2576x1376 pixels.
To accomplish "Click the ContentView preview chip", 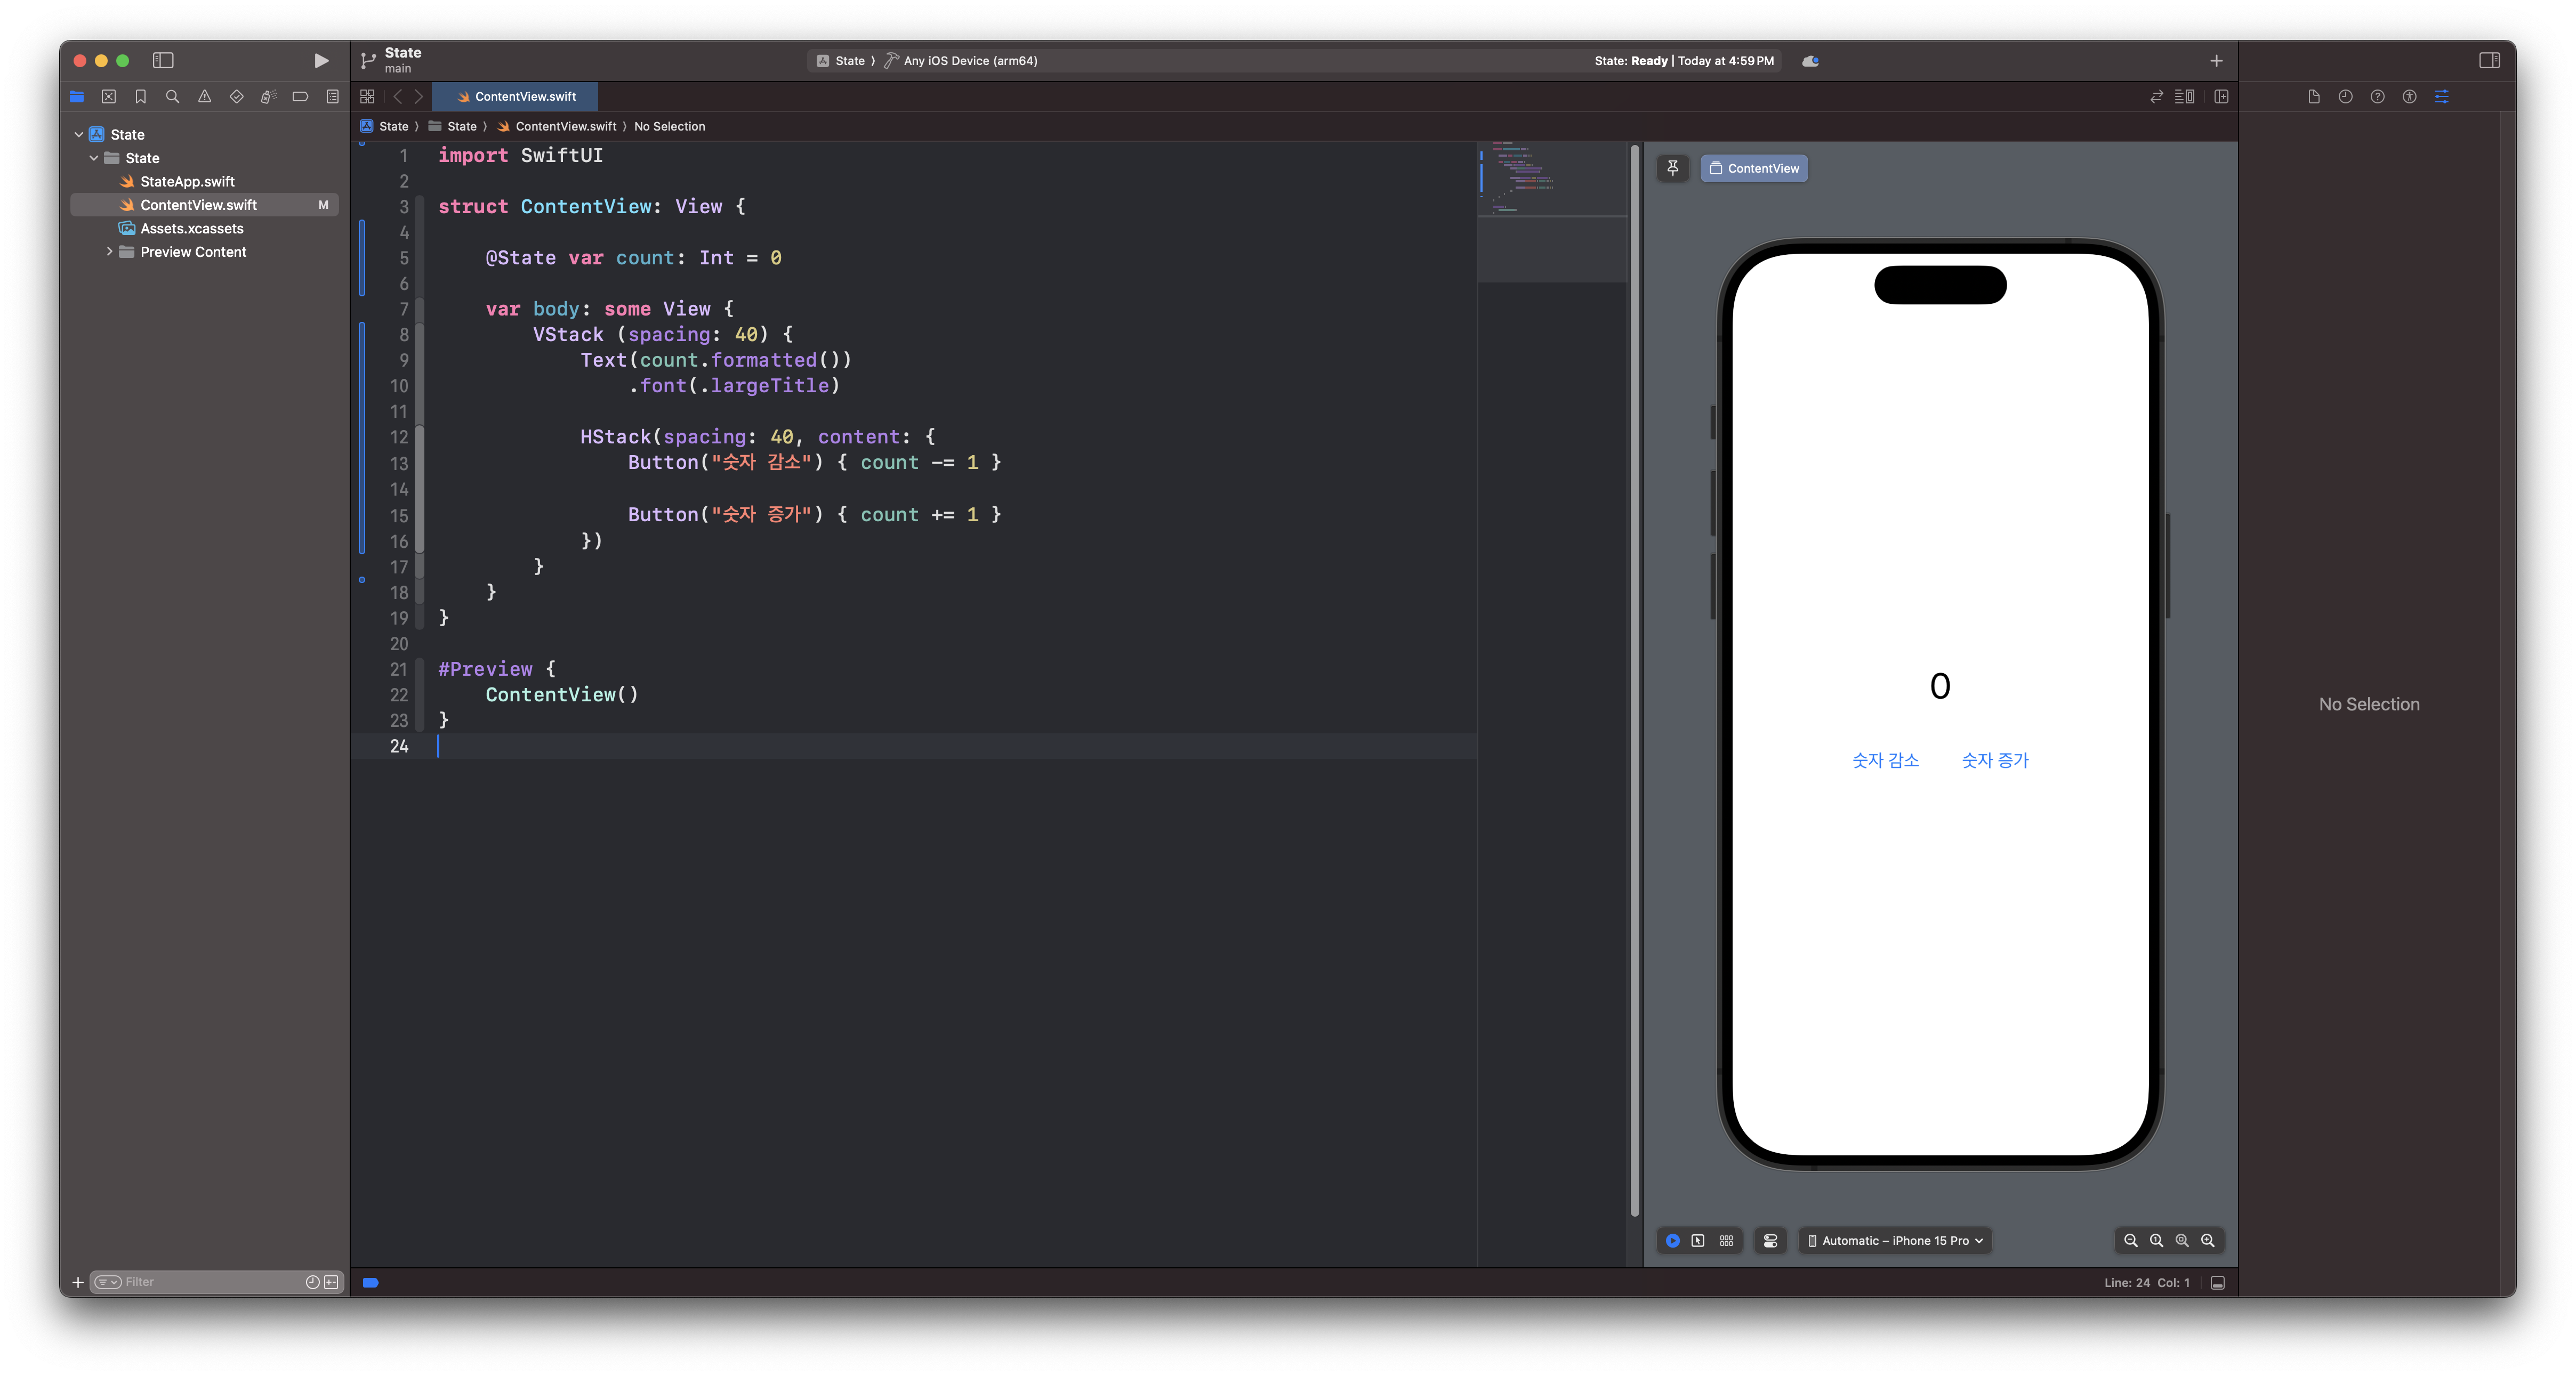I will (1754, 168).
